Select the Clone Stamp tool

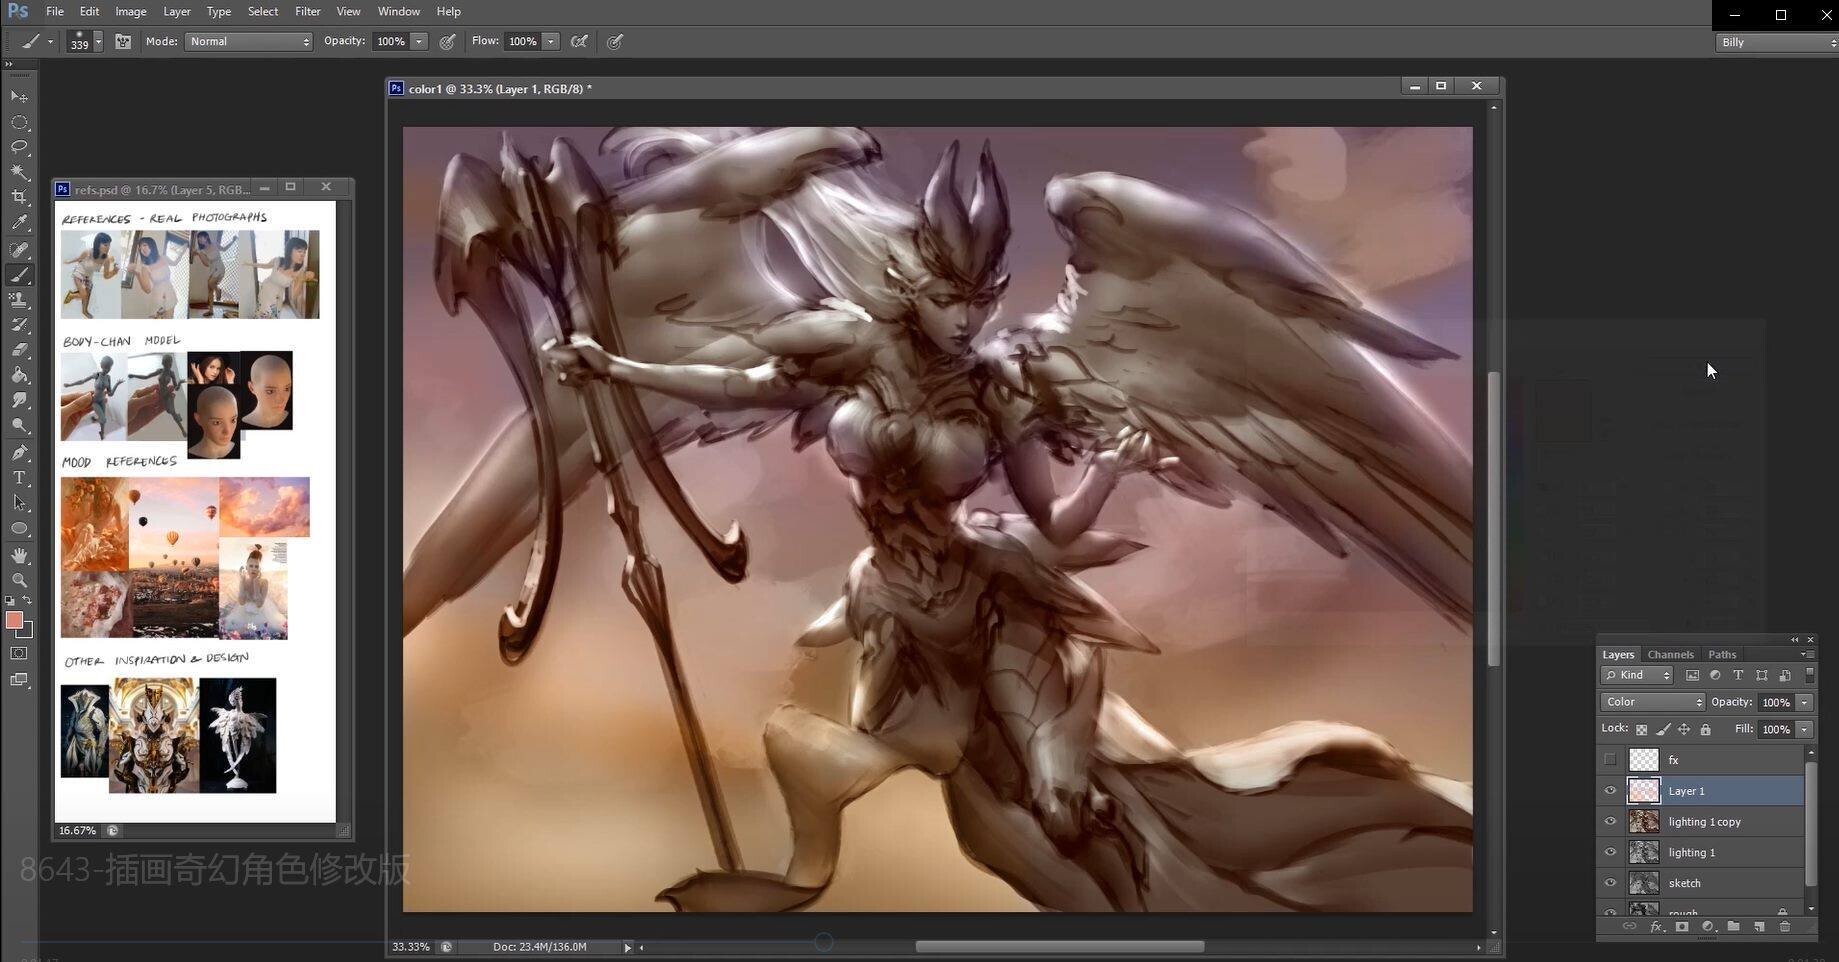click(19, 300)
